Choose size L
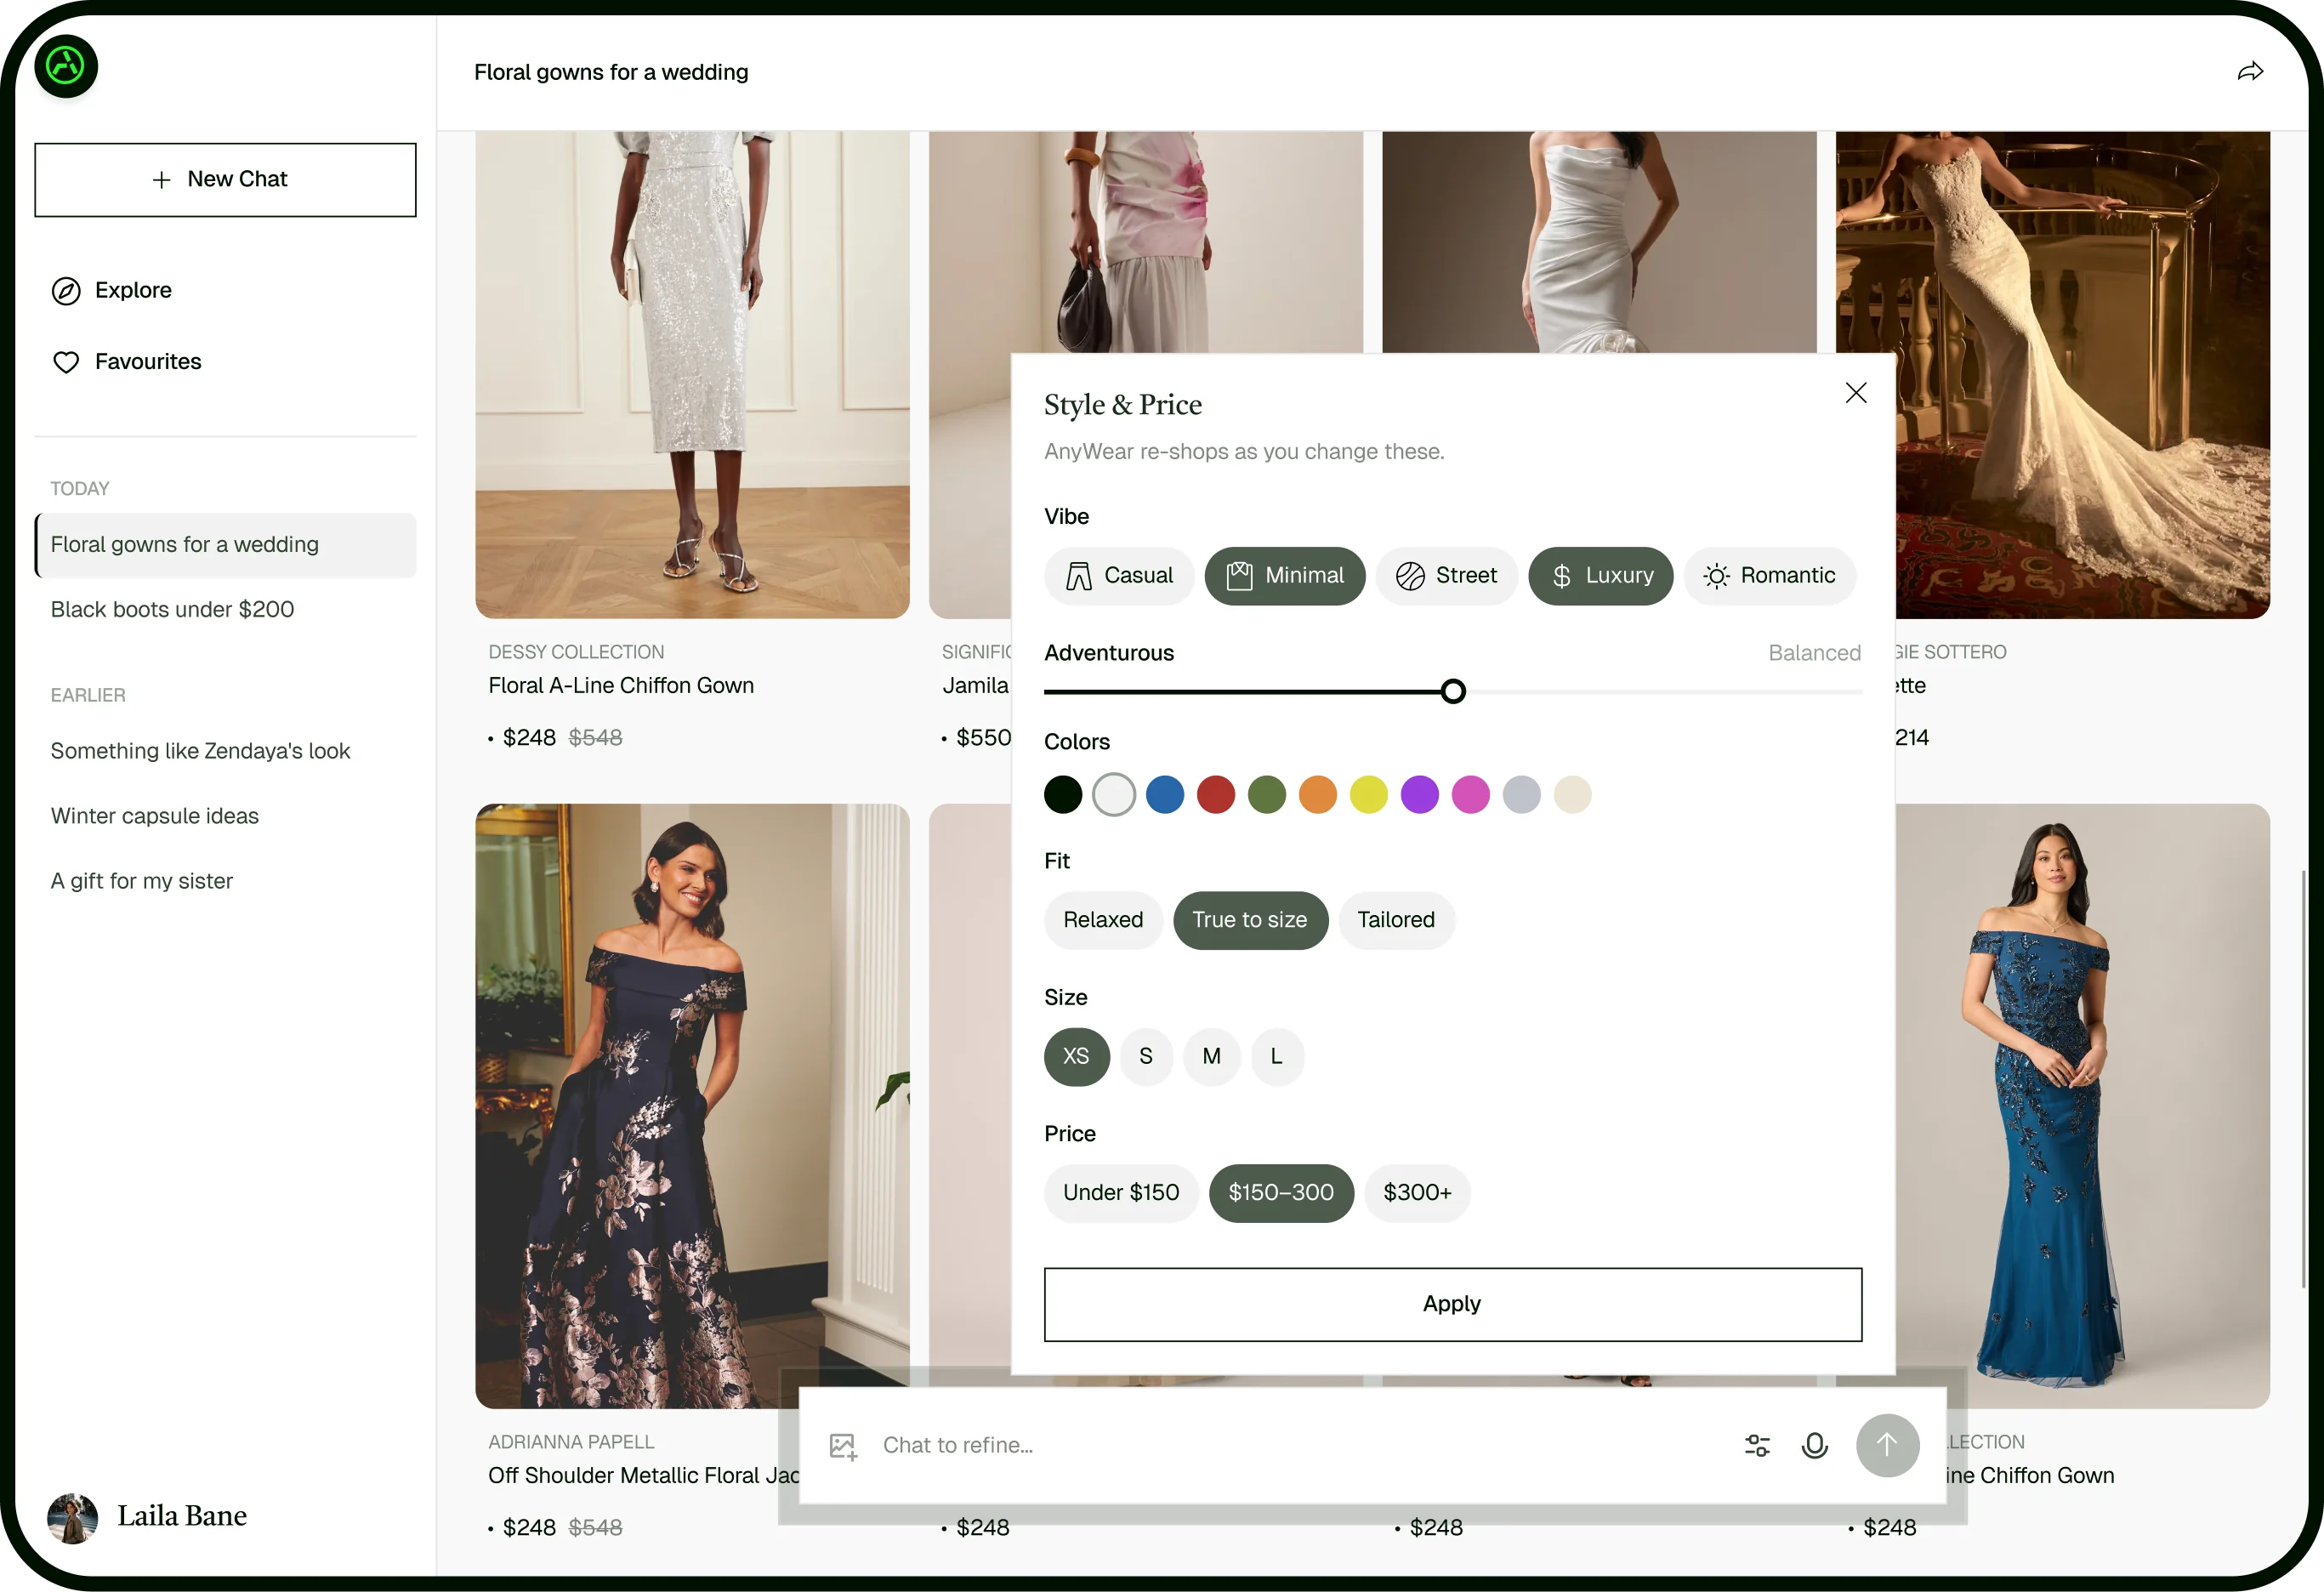2324x1592 pixels. (x=1277, y=1057)
